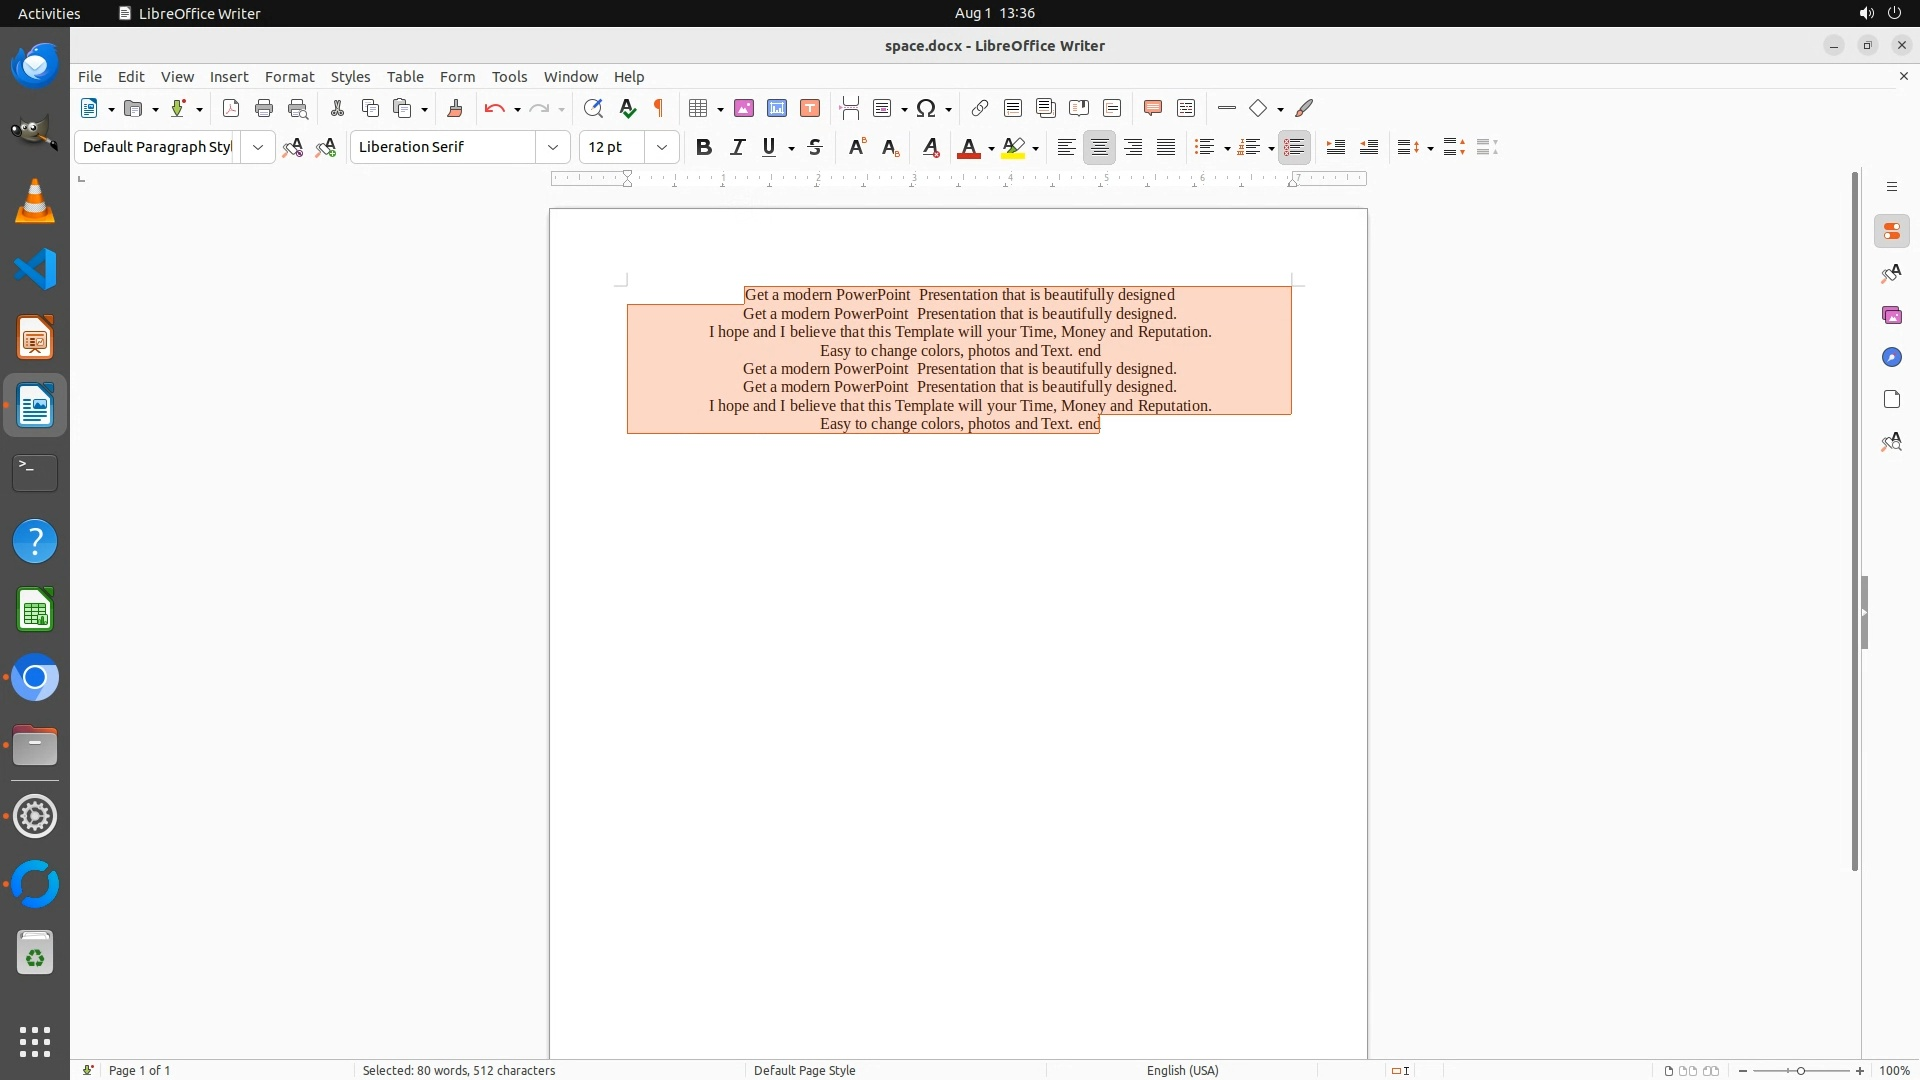Insert an image using toolbar icon
The height and width of the screenshot is (1080, 1920).
pos(744,108)
